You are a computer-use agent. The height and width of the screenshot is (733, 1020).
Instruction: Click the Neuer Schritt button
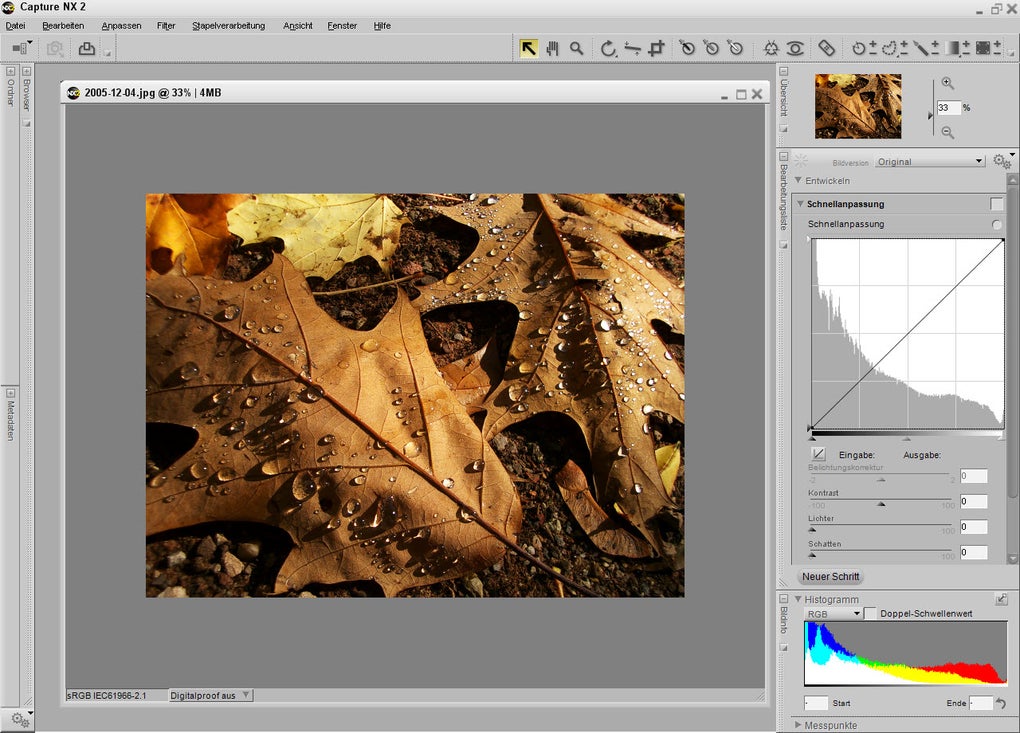coord(830,577)
